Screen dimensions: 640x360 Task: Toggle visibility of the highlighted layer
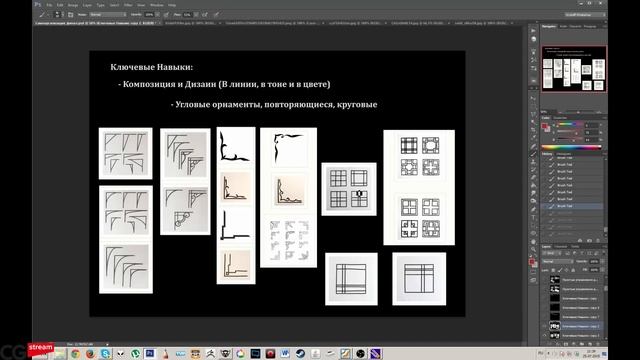pyautogui.click(x=544, y=326)
